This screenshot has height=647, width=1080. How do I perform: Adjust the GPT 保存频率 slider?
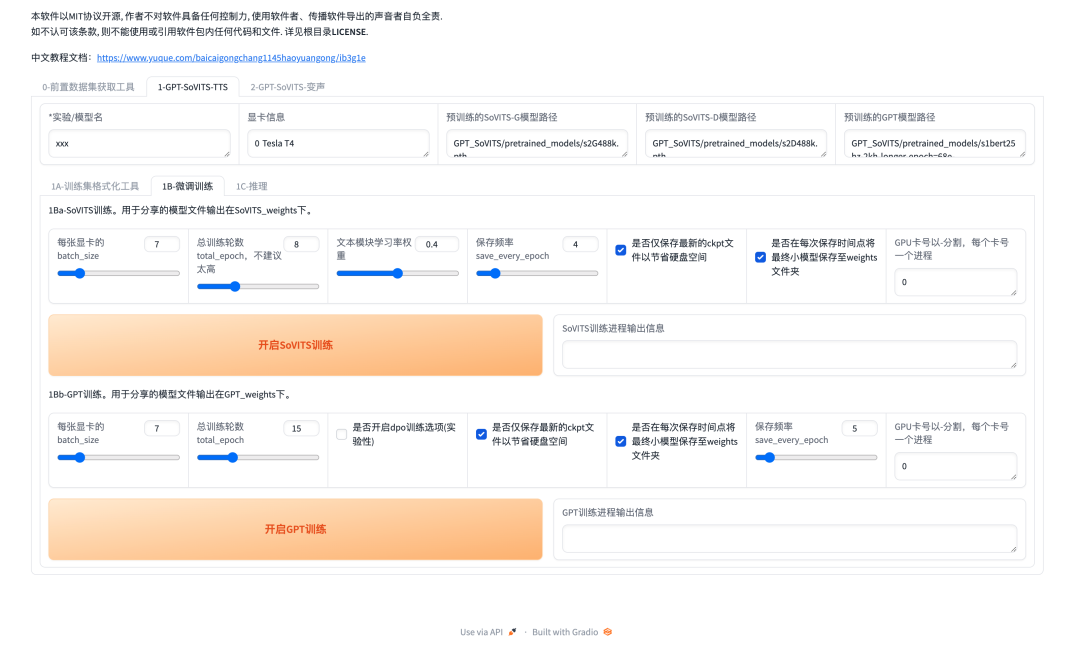(816, 458)
